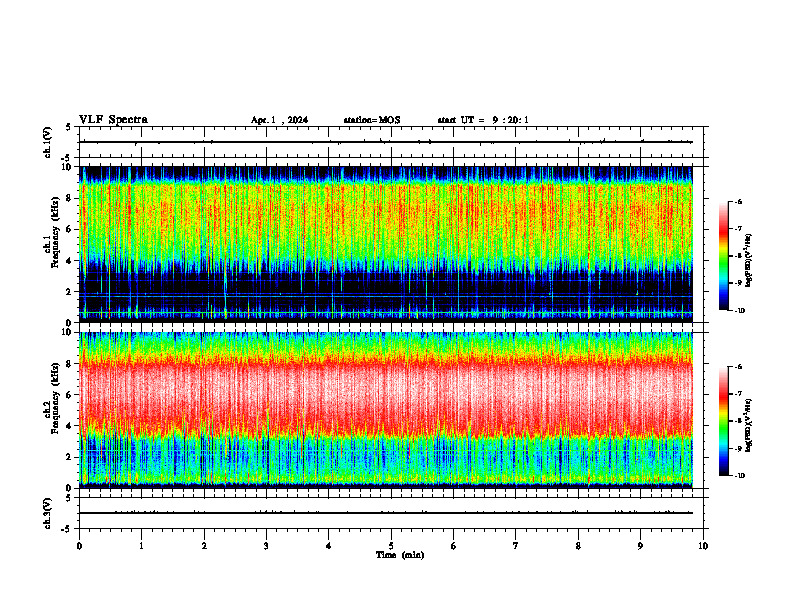The image size is (792, 612).
Task: Click the ch.1 spectrogram plot area
Action: (x=386, y=244)
